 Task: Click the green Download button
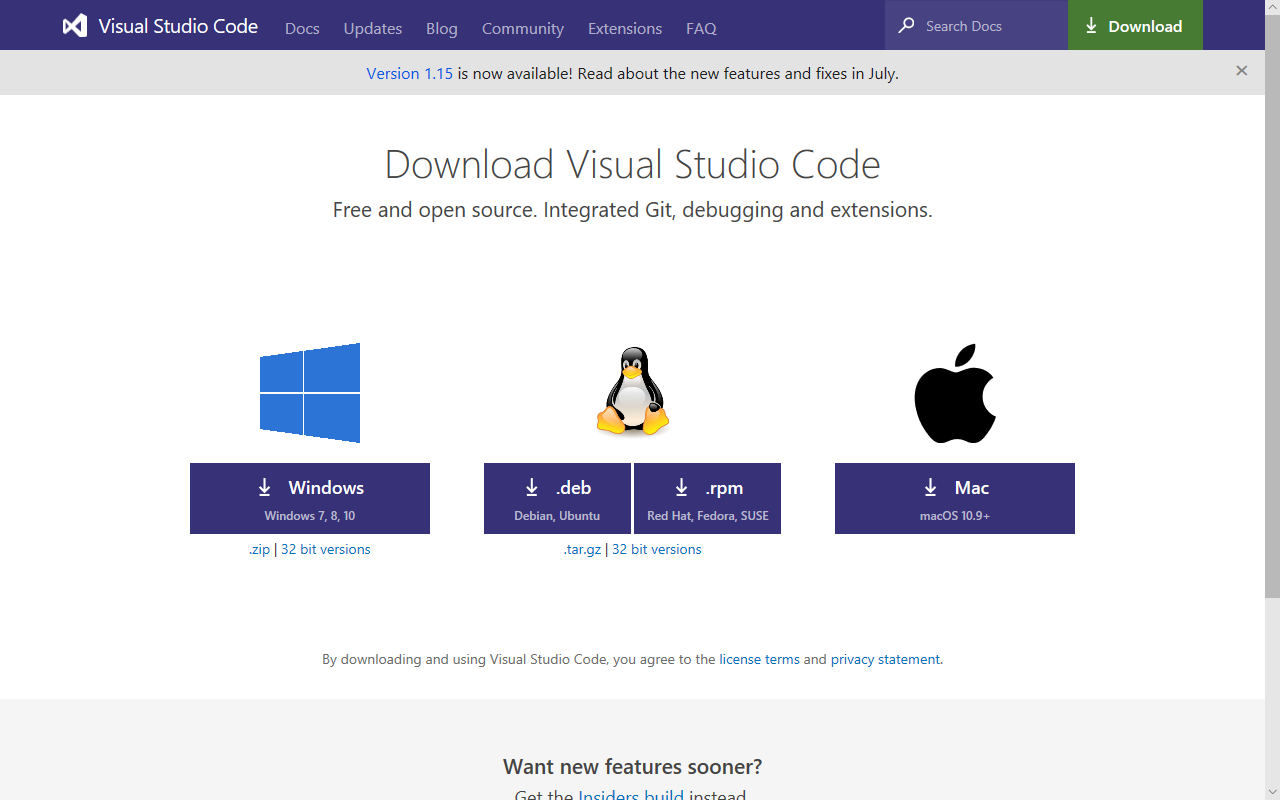pos(1135,25)
